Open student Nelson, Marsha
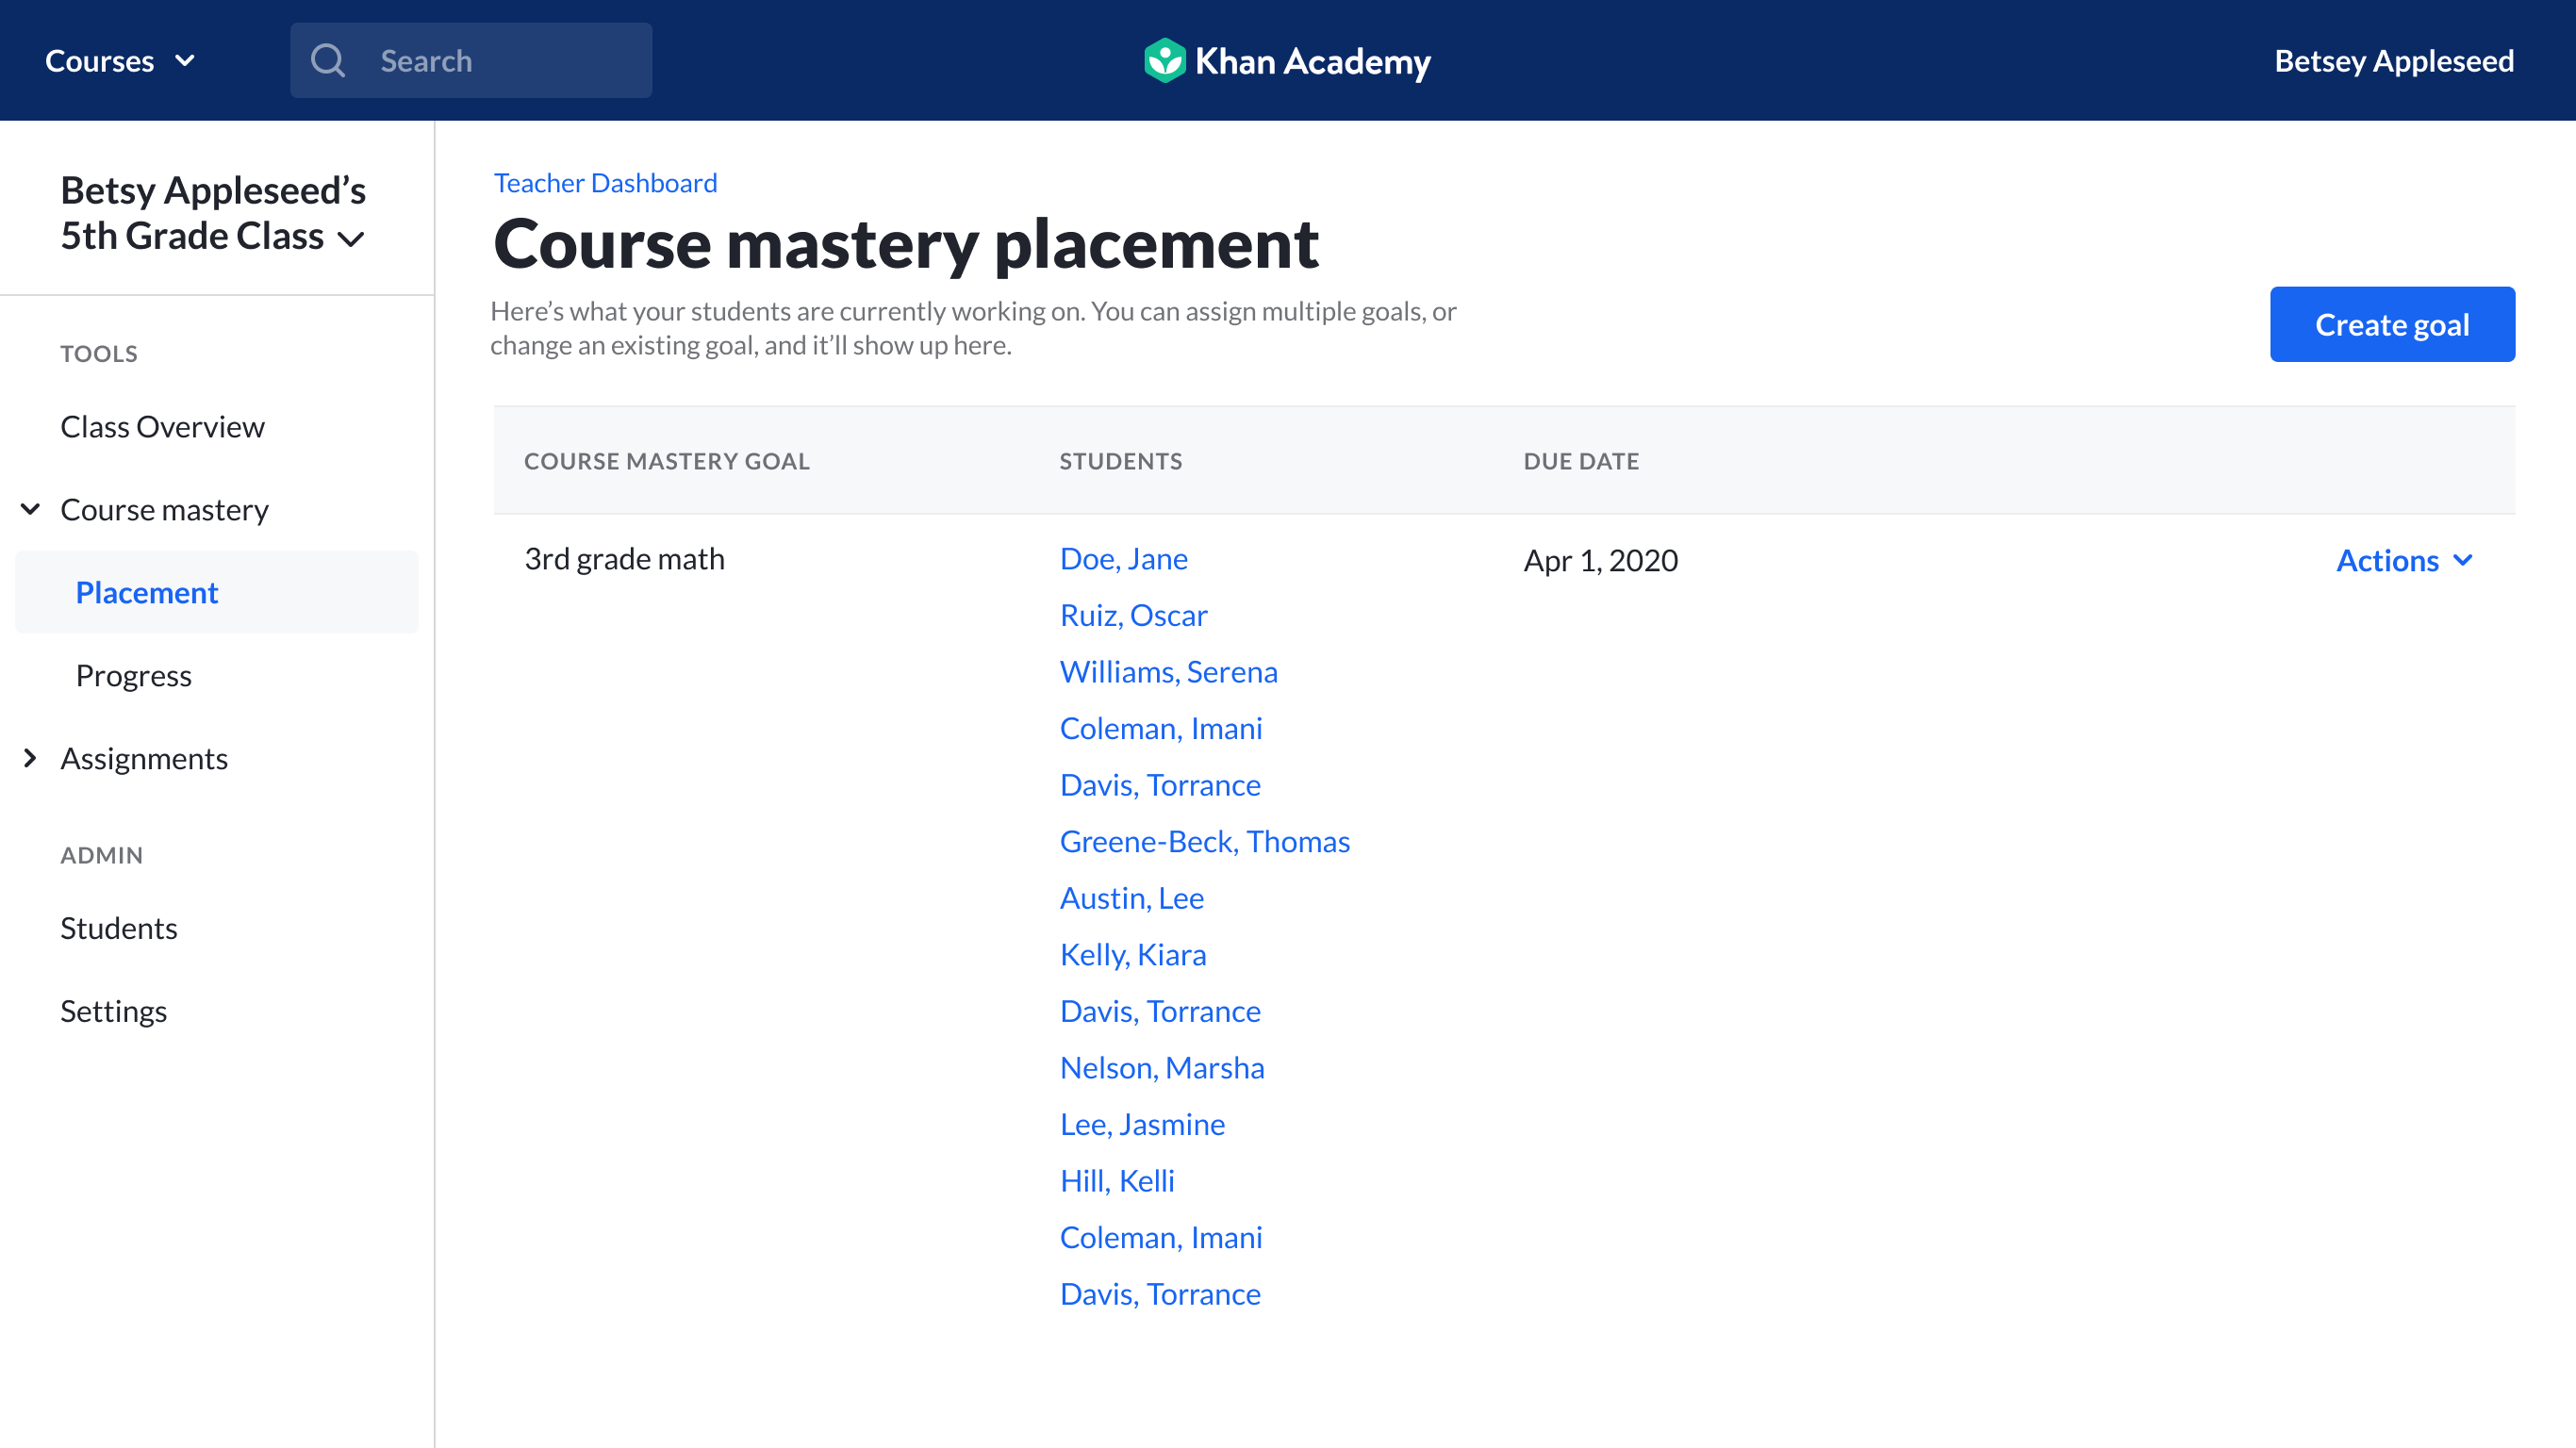 tap(1161, 1067)
